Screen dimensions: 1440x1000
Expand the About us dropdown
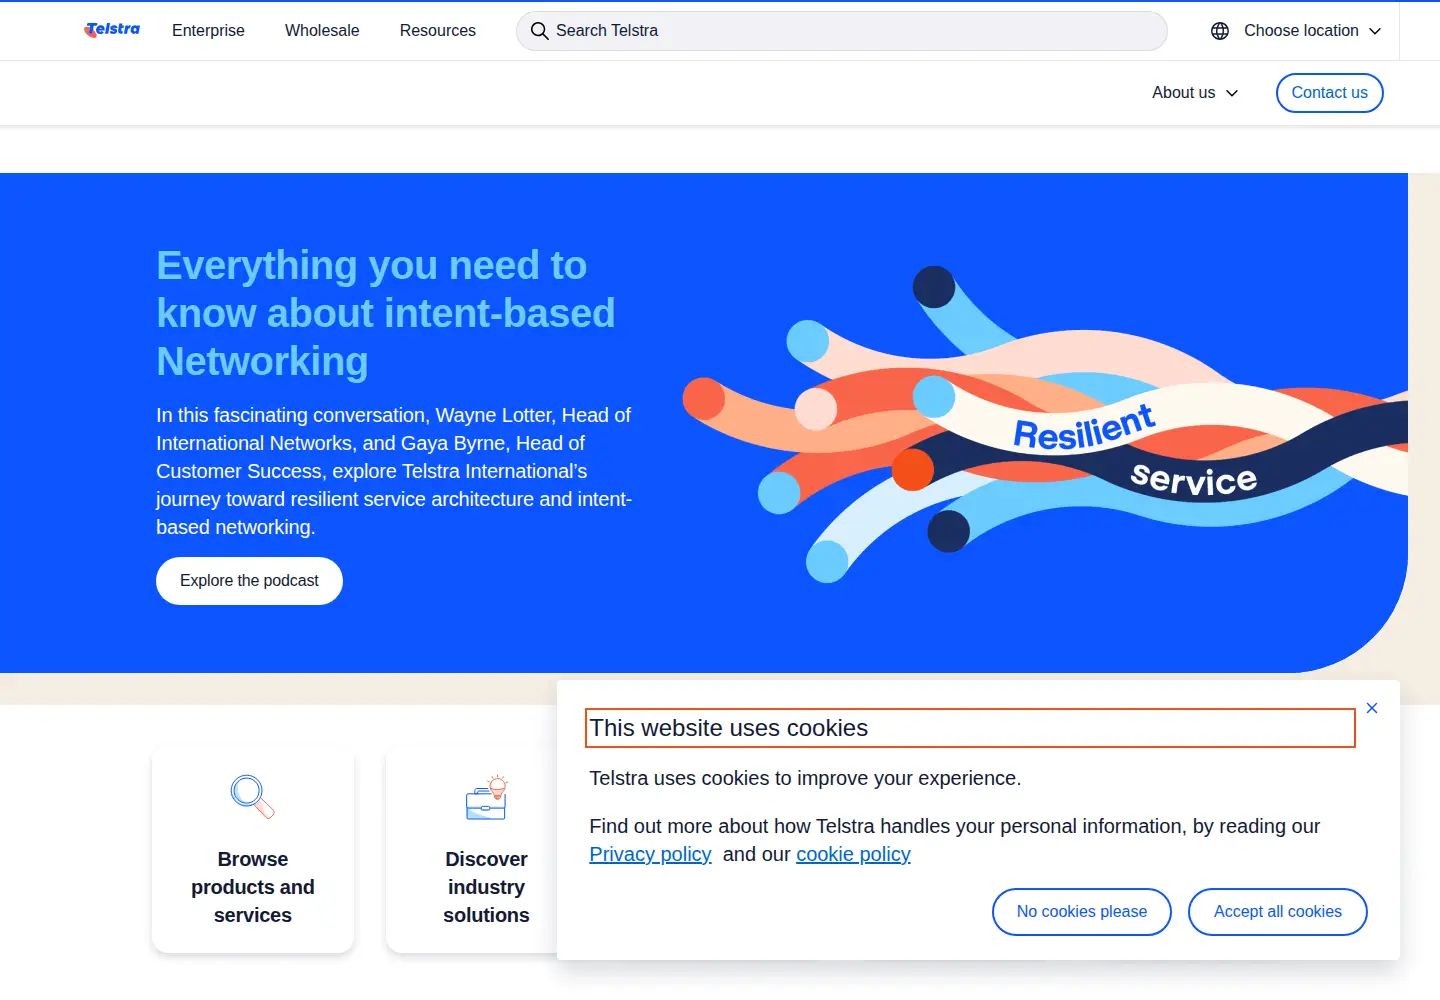click(1195, 92)
